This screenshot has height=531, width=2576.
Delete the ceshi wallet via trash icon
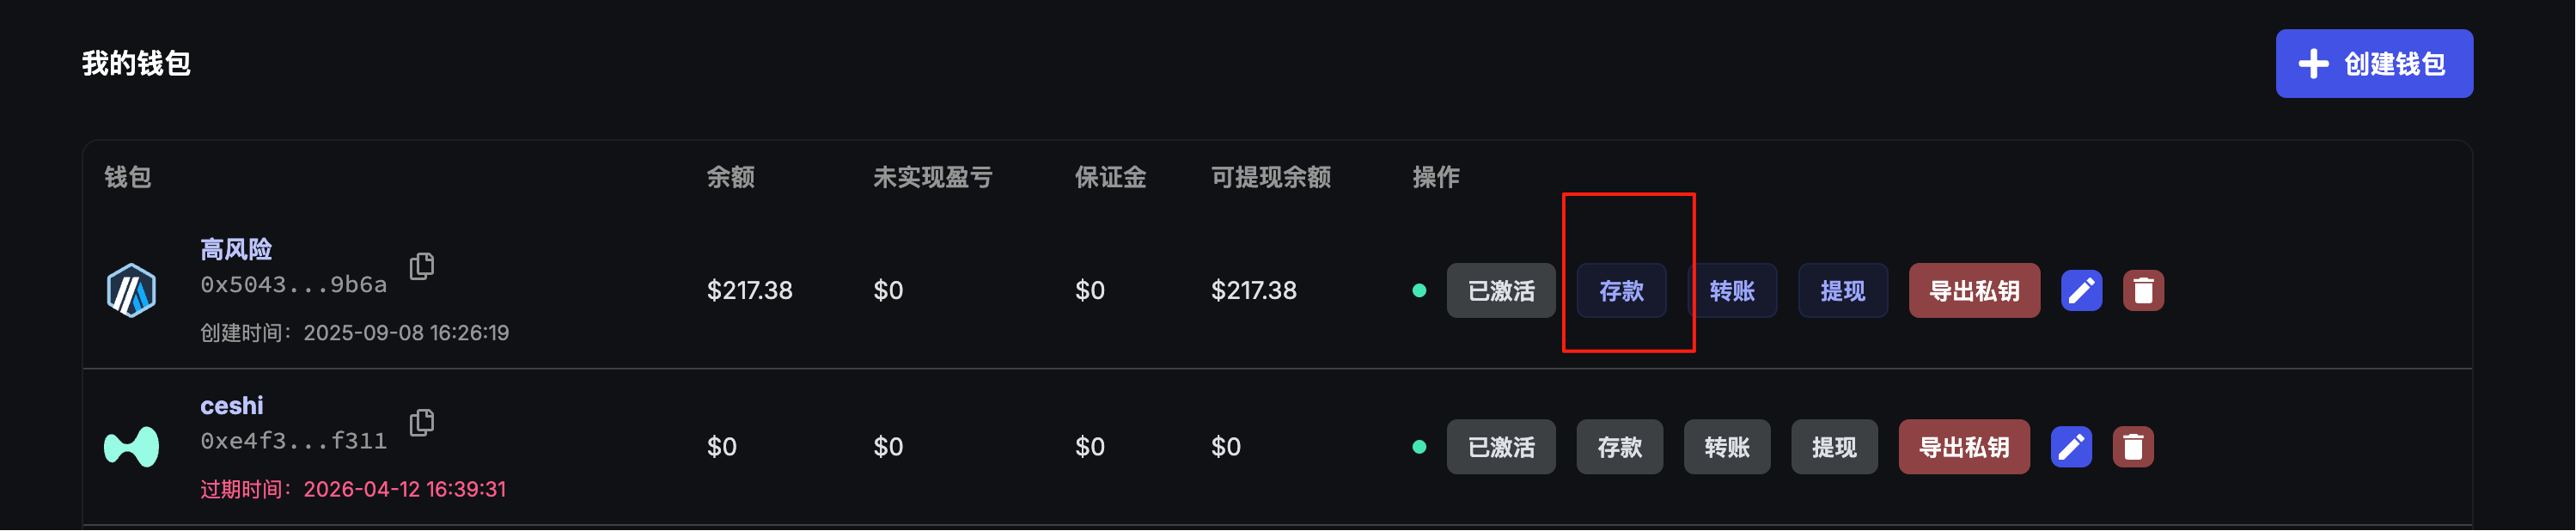2133,447
